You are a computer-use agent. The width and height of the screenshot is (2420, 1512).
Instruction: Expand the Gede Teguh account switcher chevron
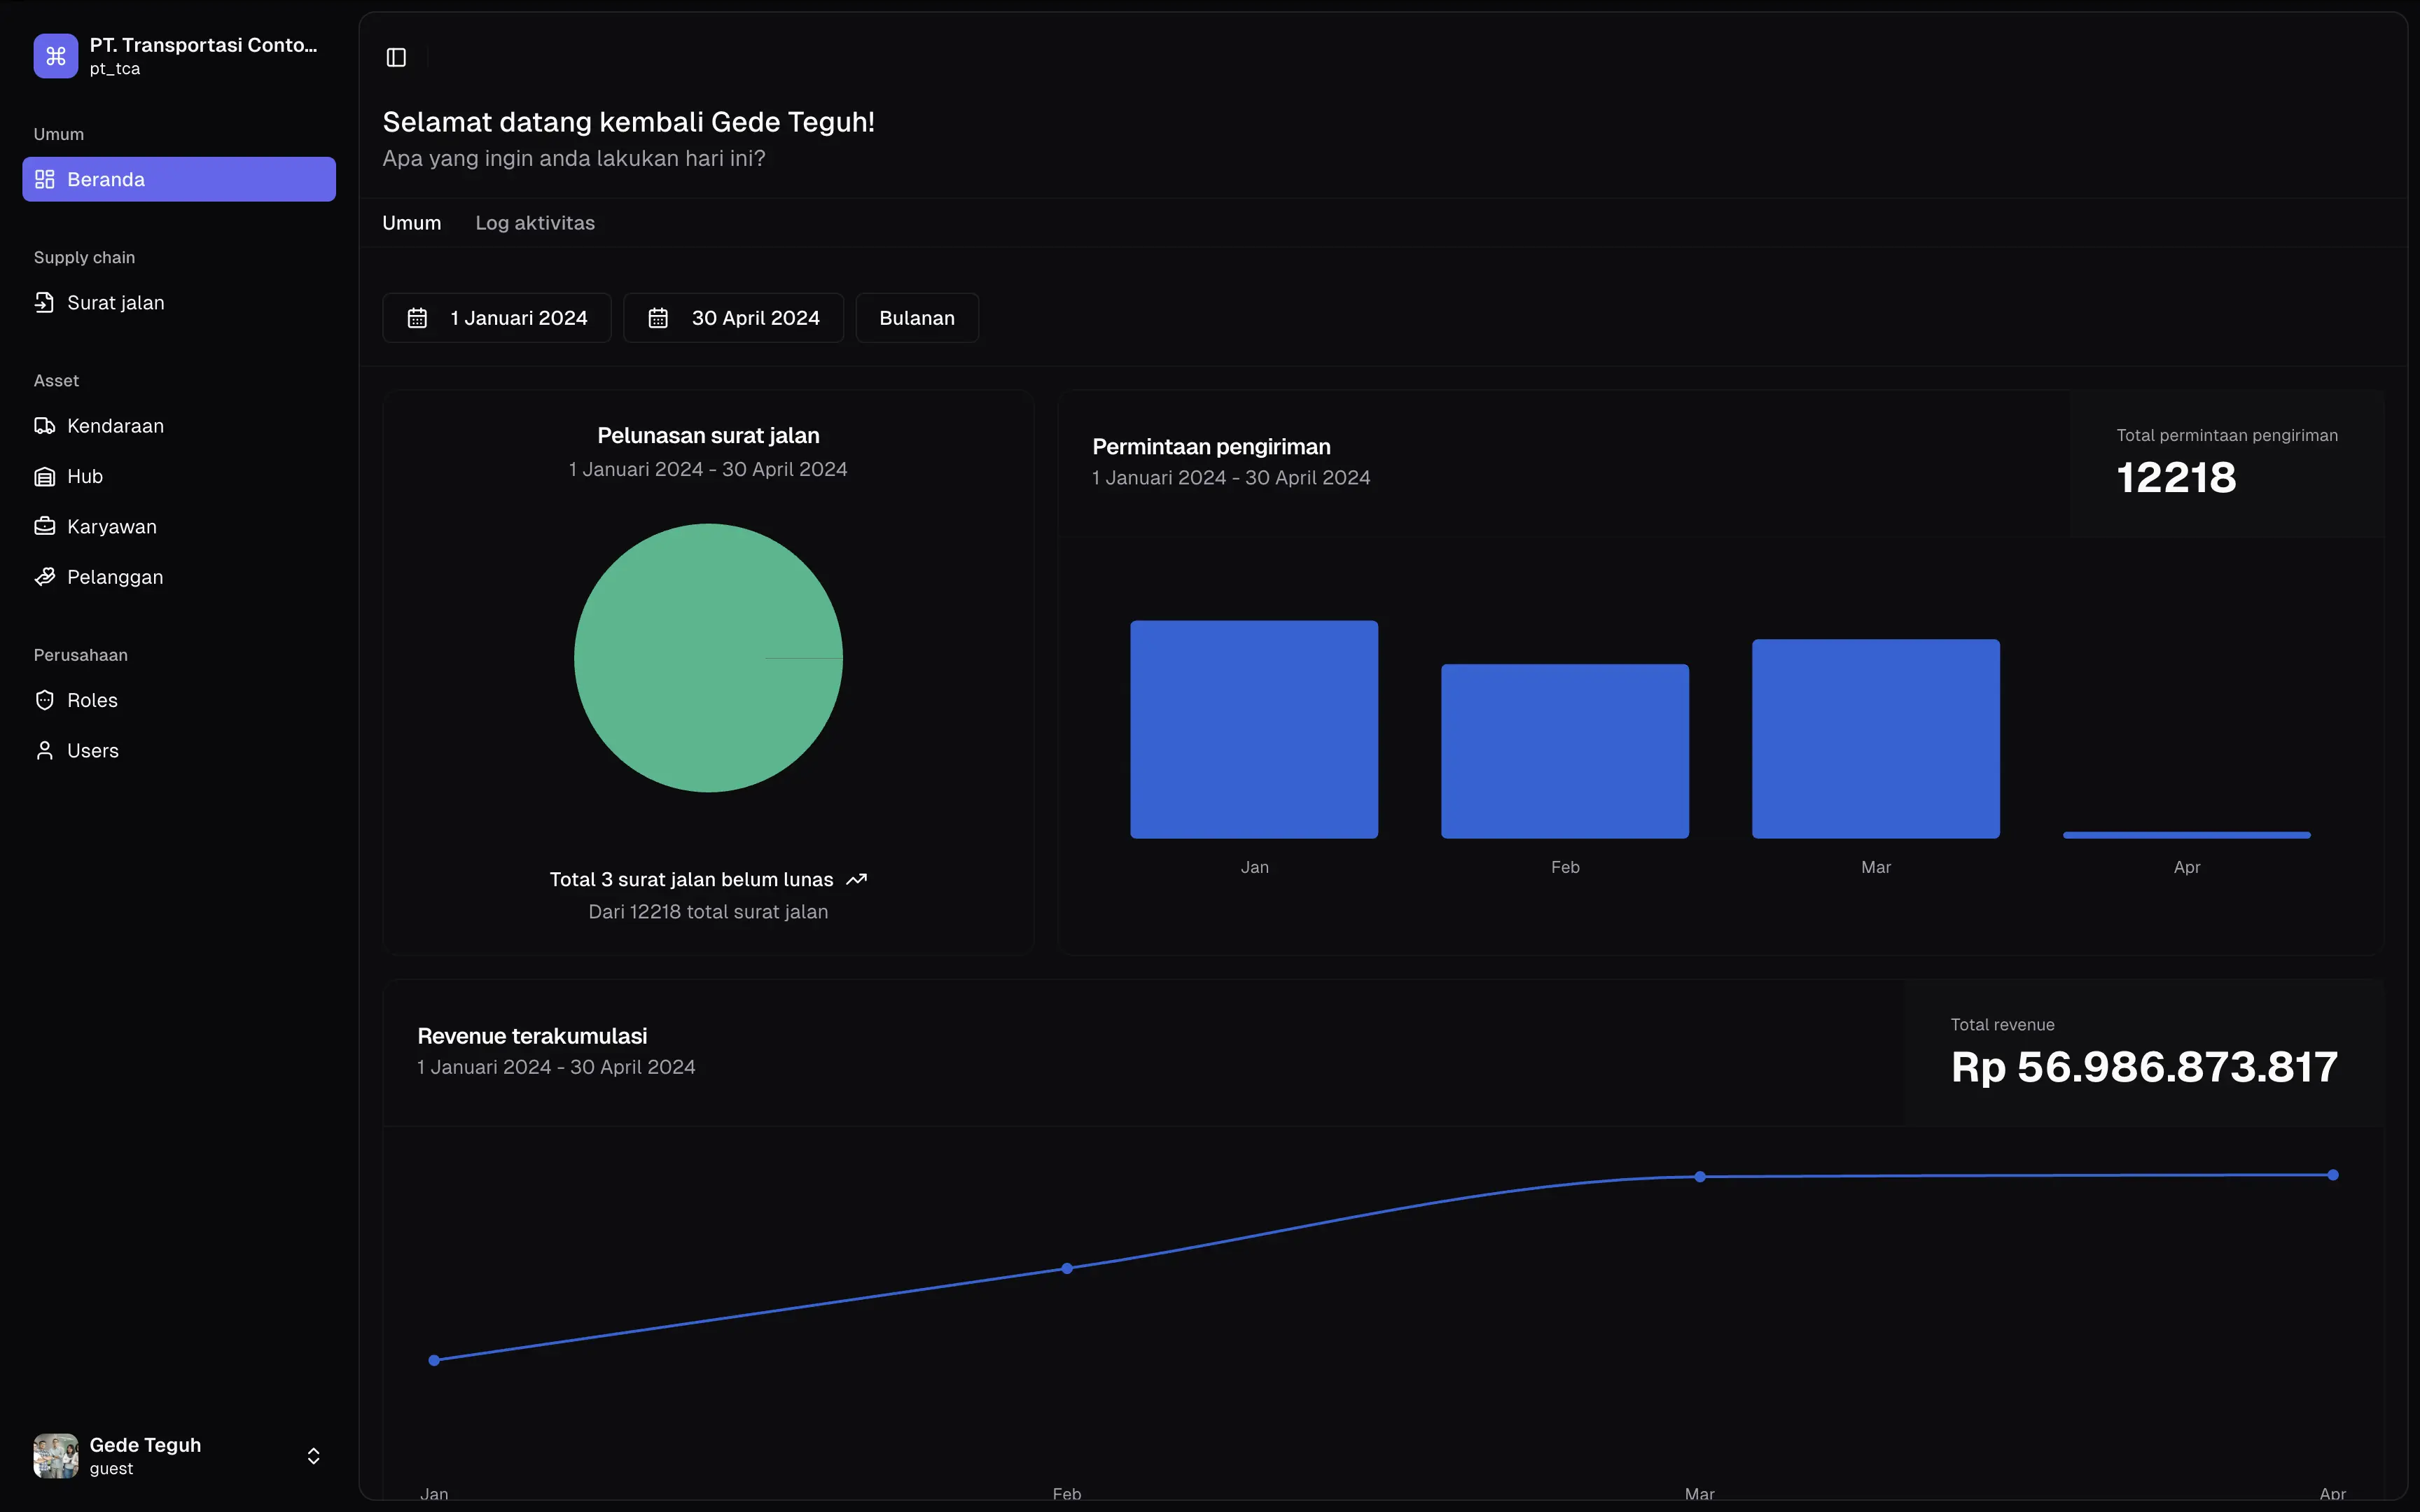click(x=313, y=1456)
